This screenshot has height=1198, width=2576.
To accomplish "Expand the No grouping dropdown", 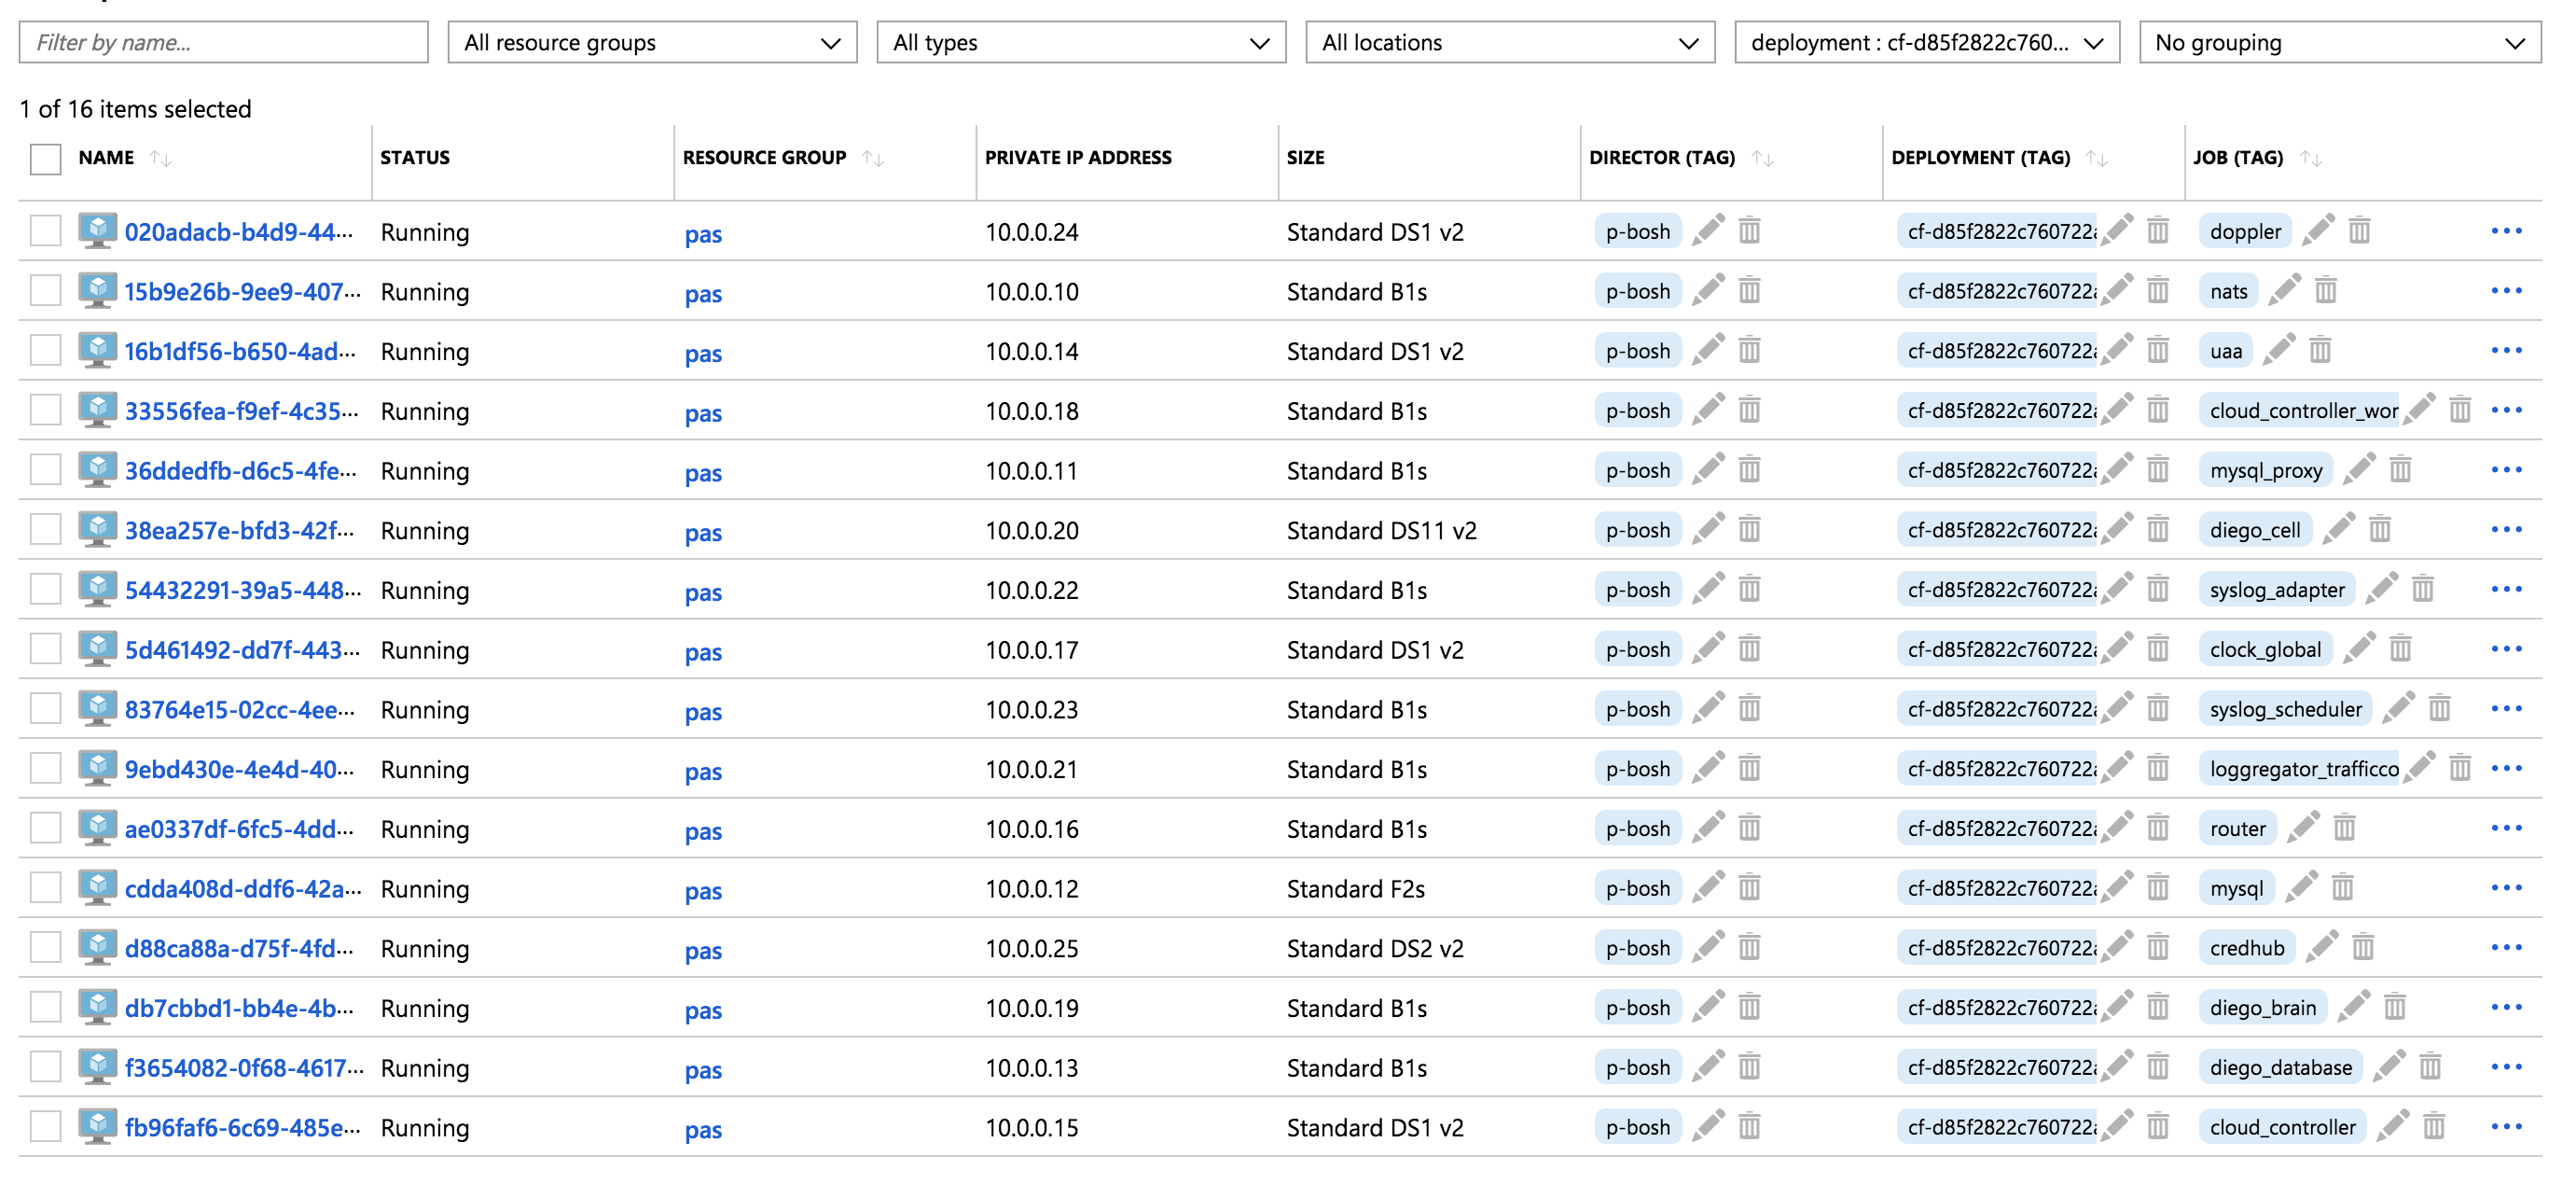I will [x=2338, y=43].
